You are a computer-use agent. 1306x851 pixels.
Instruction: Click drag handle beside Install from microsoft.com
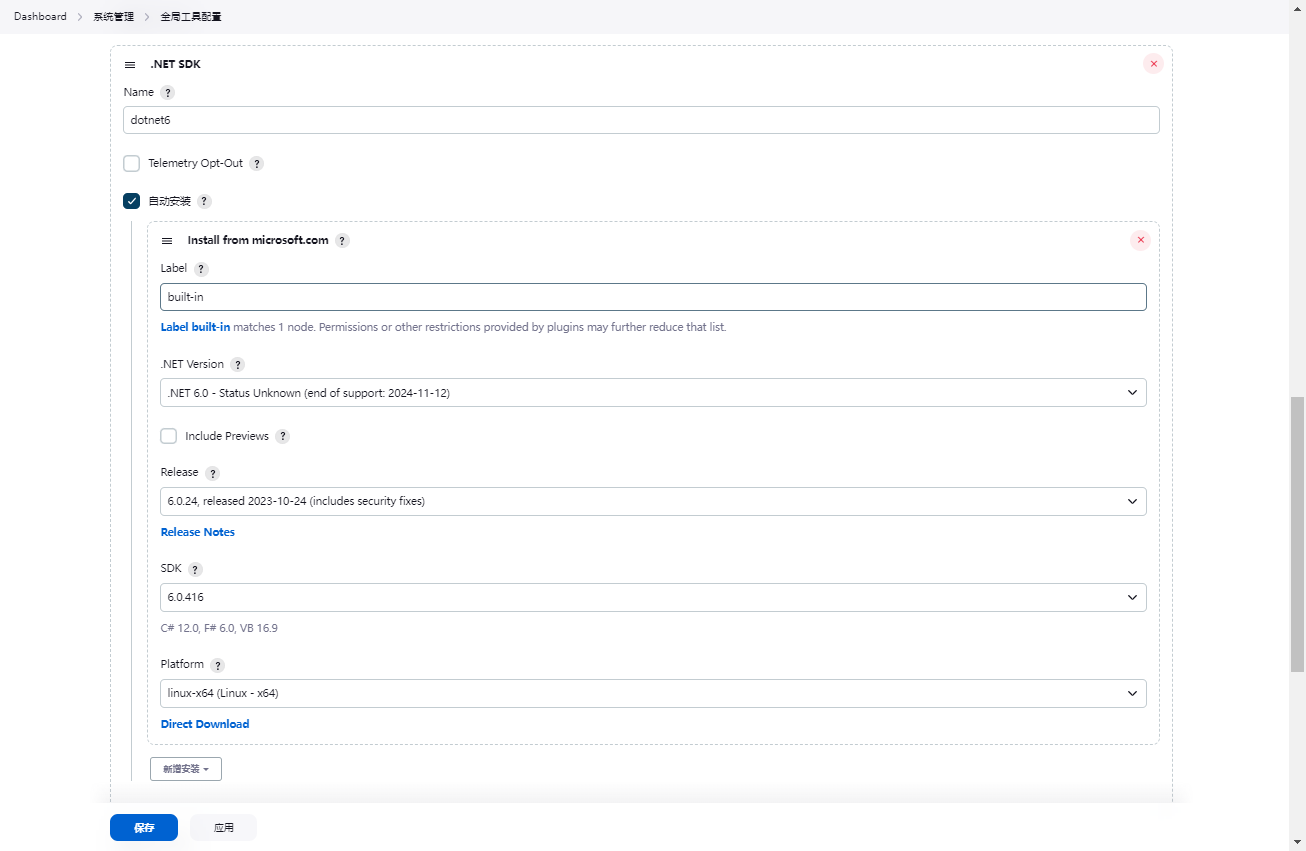tap(167, 241)
